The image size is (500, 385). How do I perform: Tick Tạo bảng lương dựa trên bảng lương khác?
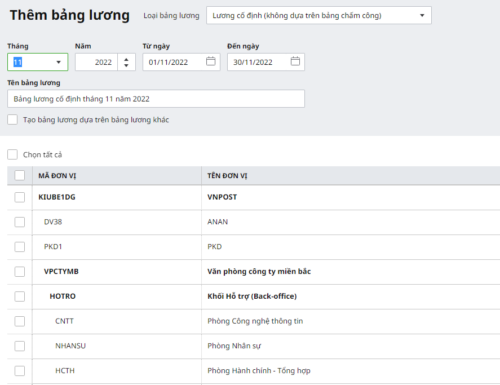coord(13,120)
